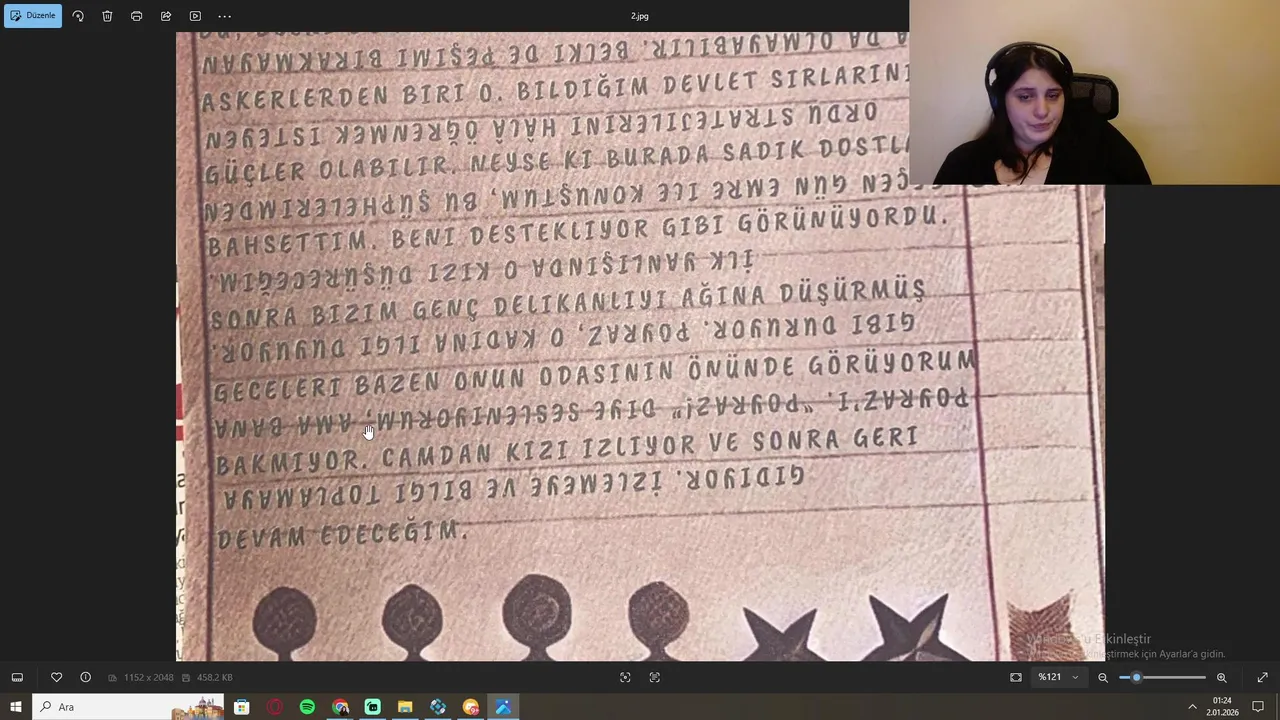Image resolution: width=1280 pixels, height=720 pixels.
Task: Fit image to window icon
Action: 1016,677
